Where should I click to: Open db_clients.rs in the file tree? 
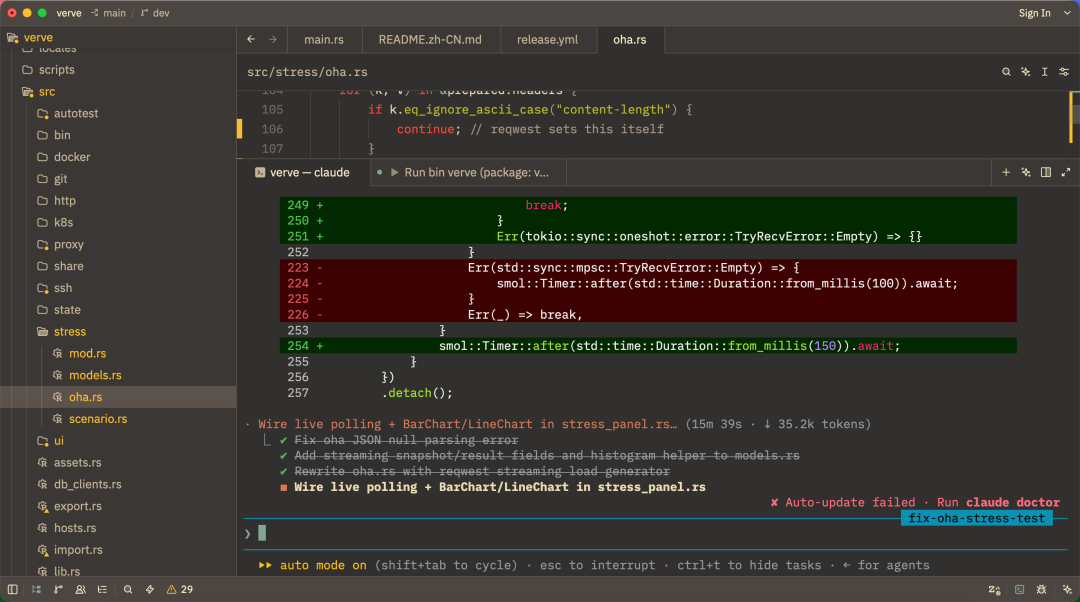coord(118,484)
